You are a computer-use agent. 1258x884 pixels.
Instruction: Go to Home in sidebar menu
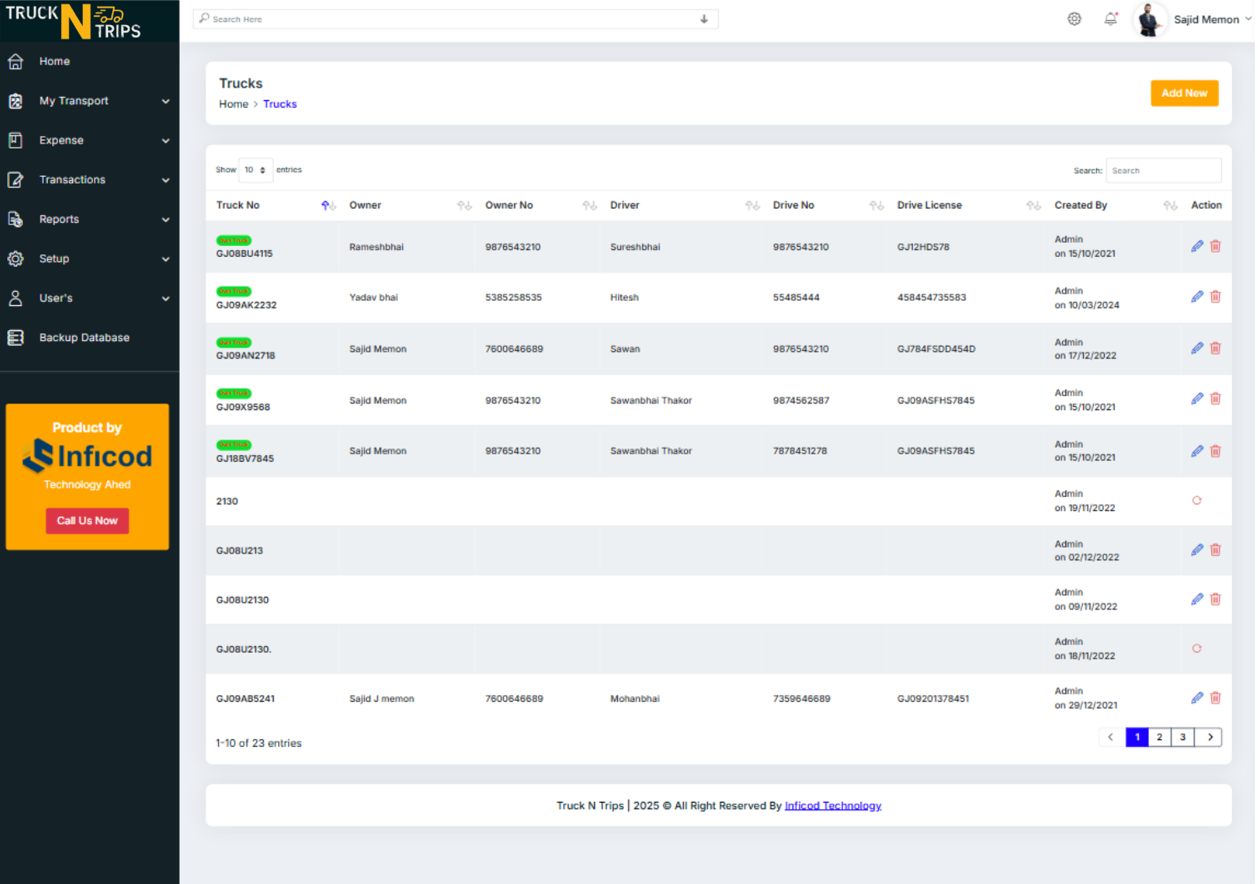click(x=54, y=61)
